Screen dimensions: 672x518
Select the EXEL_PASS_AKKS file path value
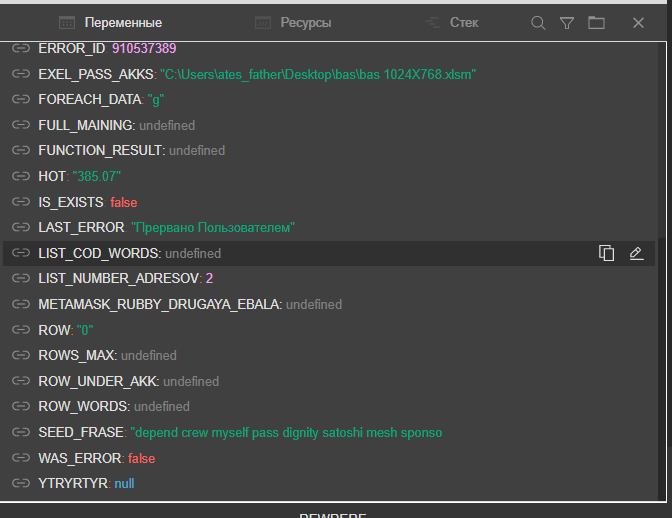click(x=318, y=75)
